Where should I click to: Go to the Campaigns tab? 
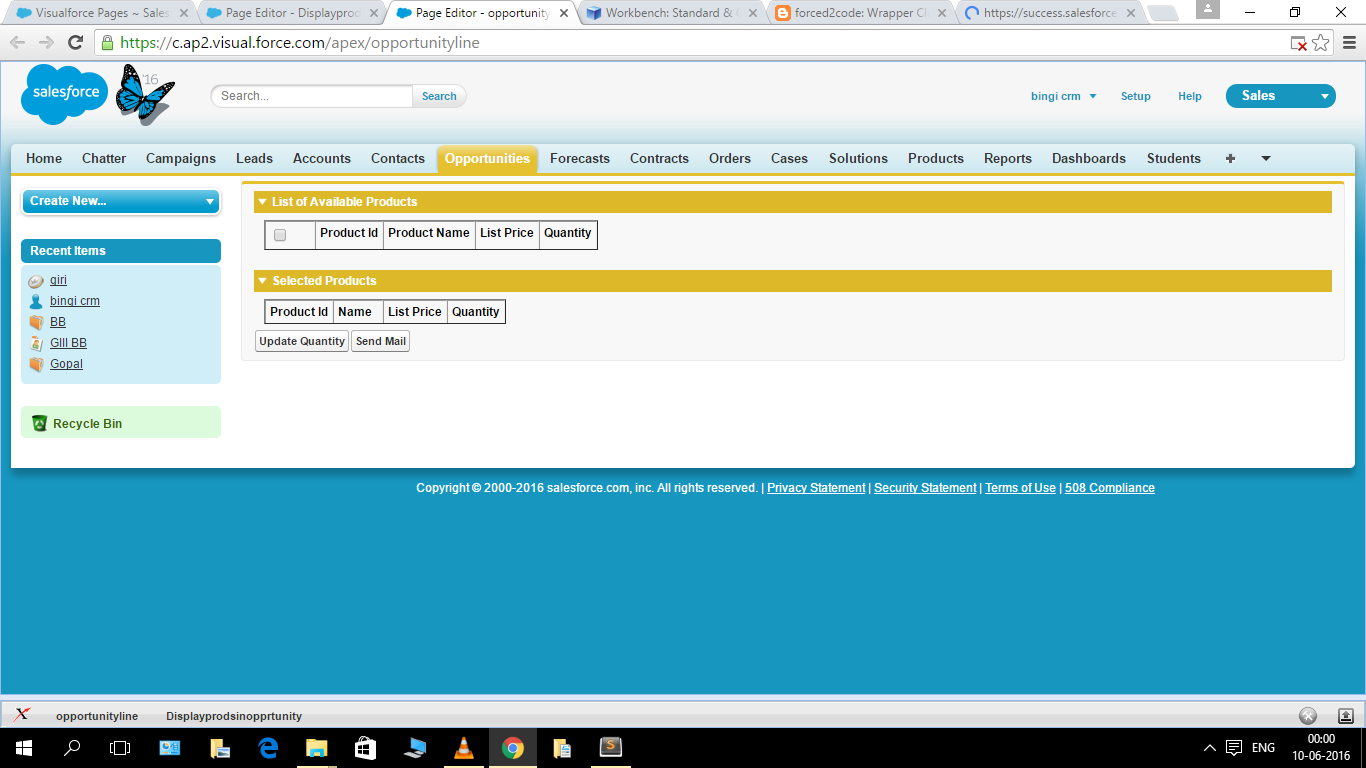tap(181, 158)
